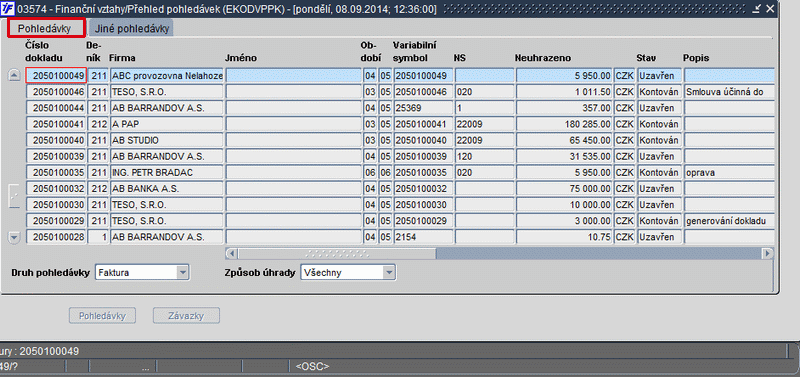Select document number 2050100046
The height and width of the screenshot is (377, 800).
tap(56, 92)
